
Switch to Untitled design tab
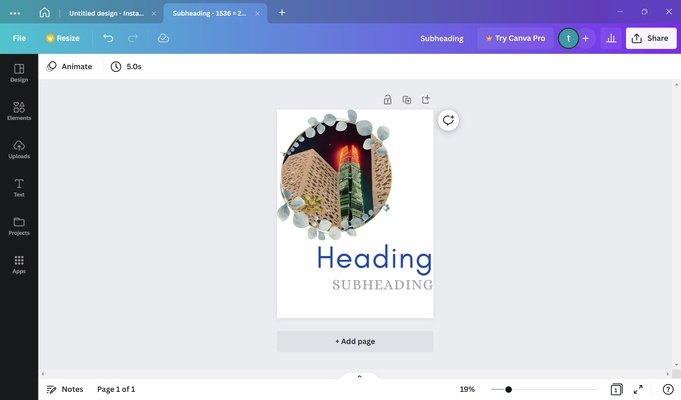pos(106,13)
